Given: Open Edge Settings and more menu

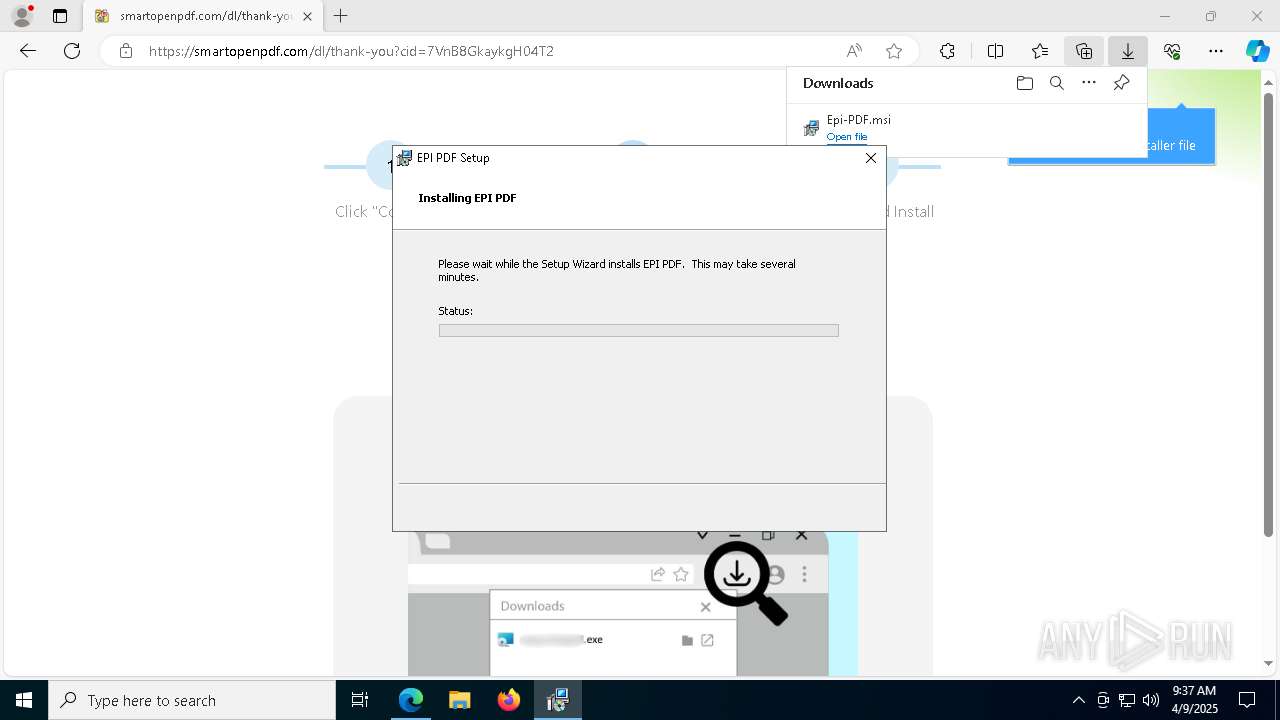Looking at the screenshot, I should pyautogui.click(x=1216, y=51).
